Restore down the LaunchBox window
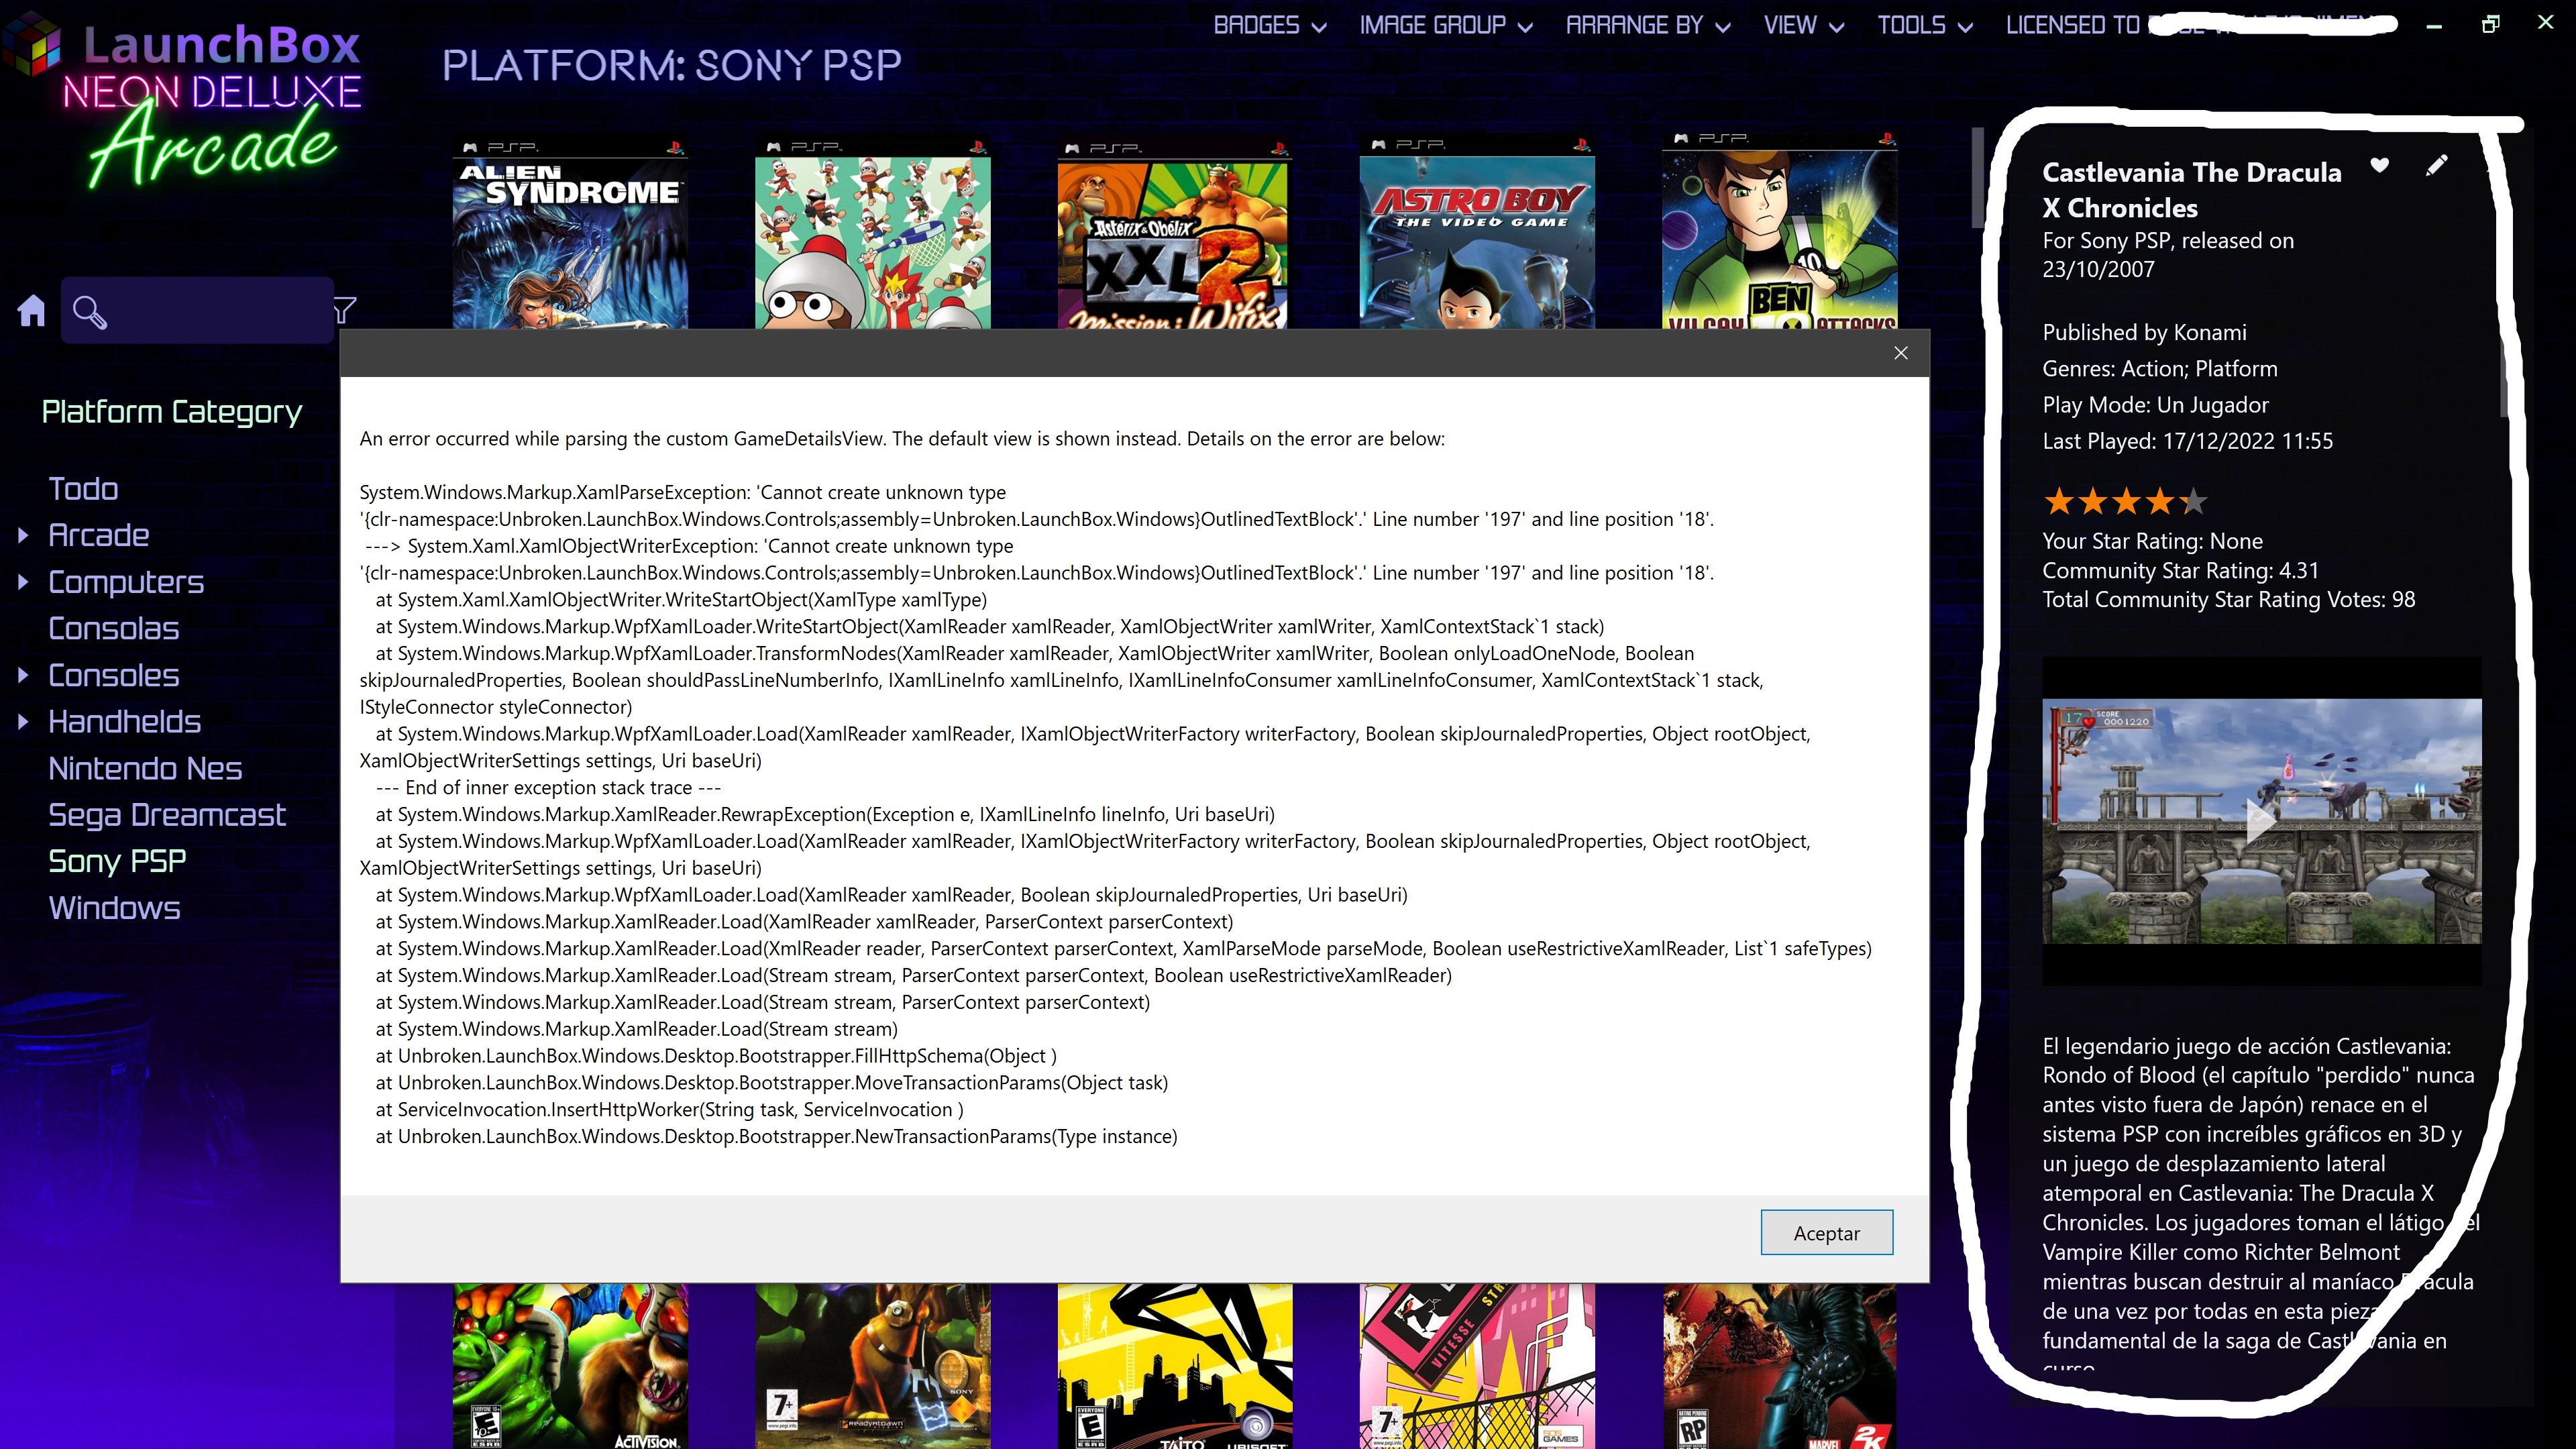Viewport: 2576px width, 1449px height. [x=2490, y=24]
